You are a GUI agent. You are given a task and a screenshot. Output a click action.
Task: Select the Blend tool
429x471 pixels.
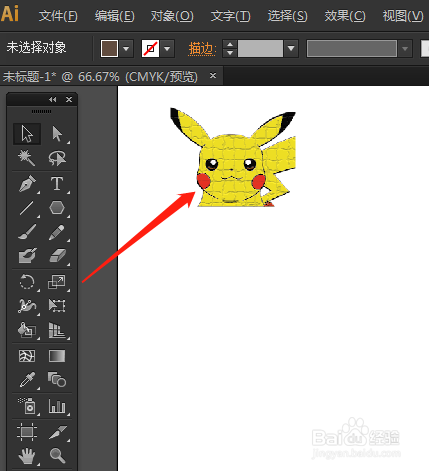(57, 380)
